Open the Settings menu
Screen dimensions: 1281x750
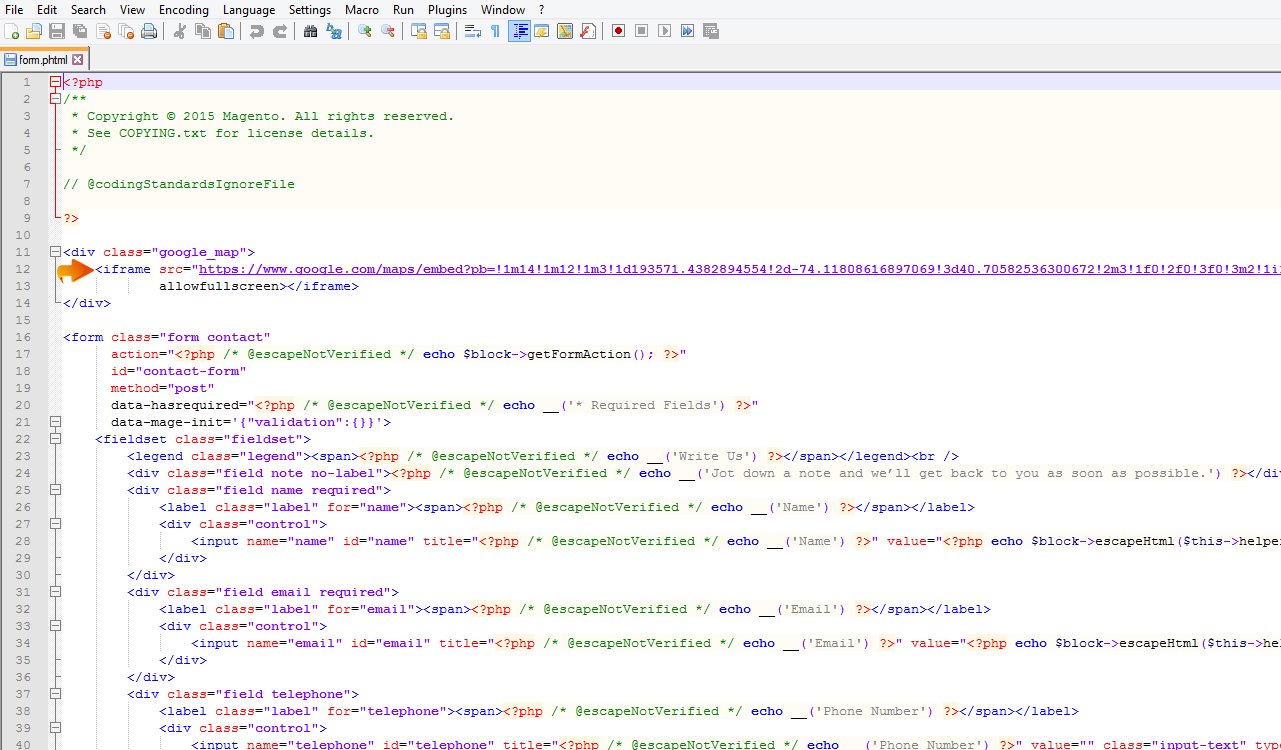[310, 9]
